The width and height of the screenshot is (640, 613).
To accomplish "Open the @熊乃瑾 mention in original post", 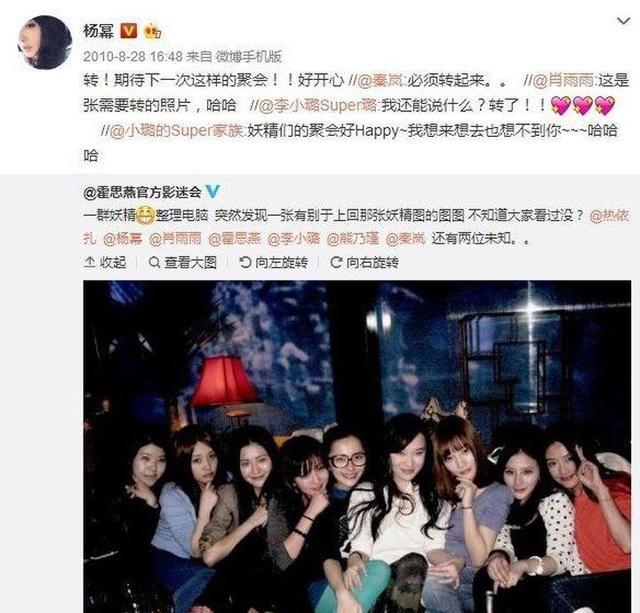I will pyautogui.click(x=353, y=238).
